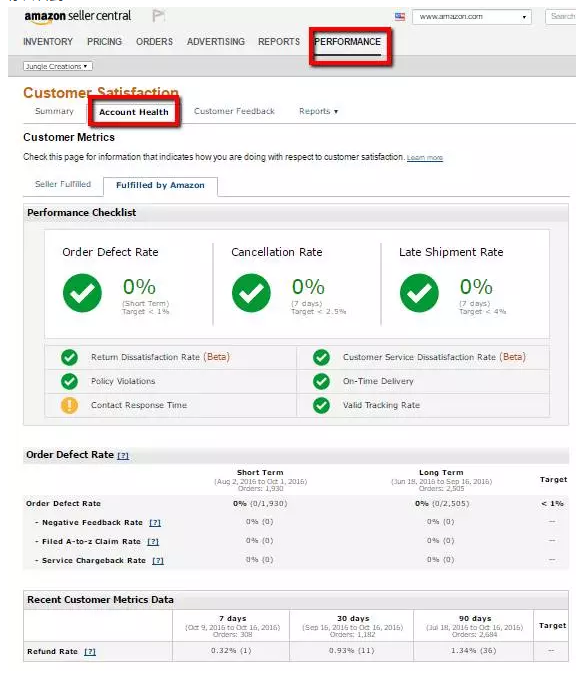
Task: Click the Late Shipment Rate green checkmark
Action: 419,293
